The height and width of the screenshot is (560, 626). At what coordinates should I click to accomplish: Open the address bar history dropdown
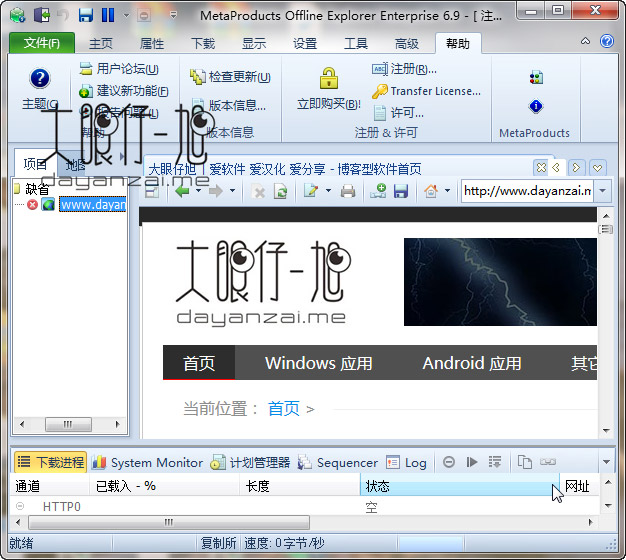(x=603, y=191)
